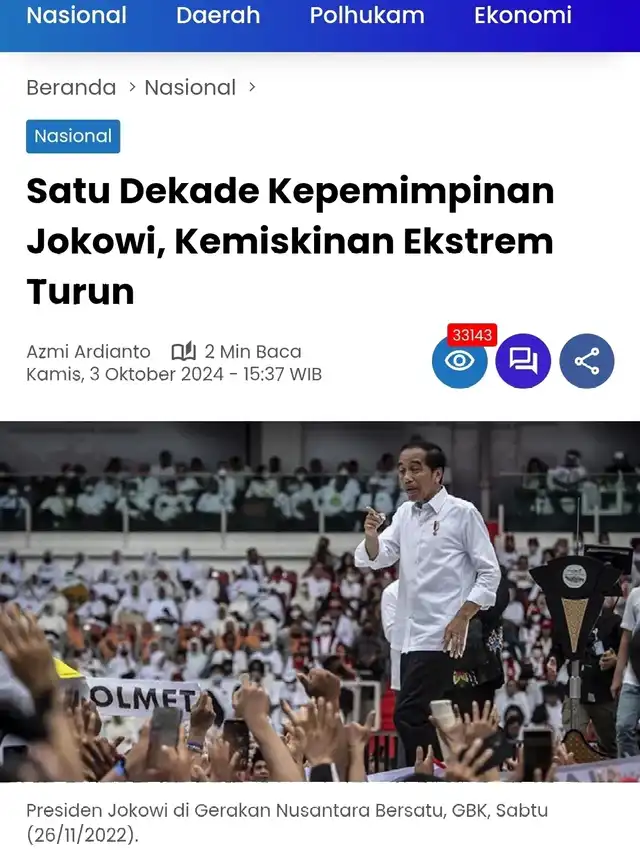
Task: Click the photo caption text
Action: click(x=287, y=822)
